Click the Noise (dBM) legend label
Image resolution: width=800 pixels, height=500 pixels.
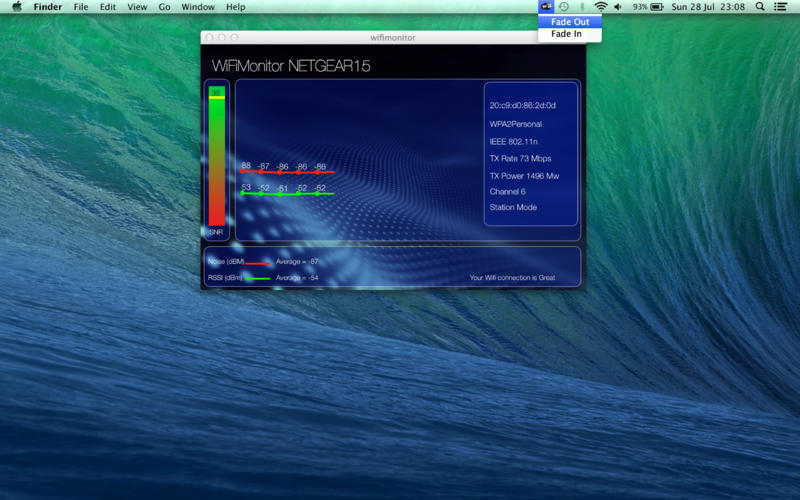226,261
